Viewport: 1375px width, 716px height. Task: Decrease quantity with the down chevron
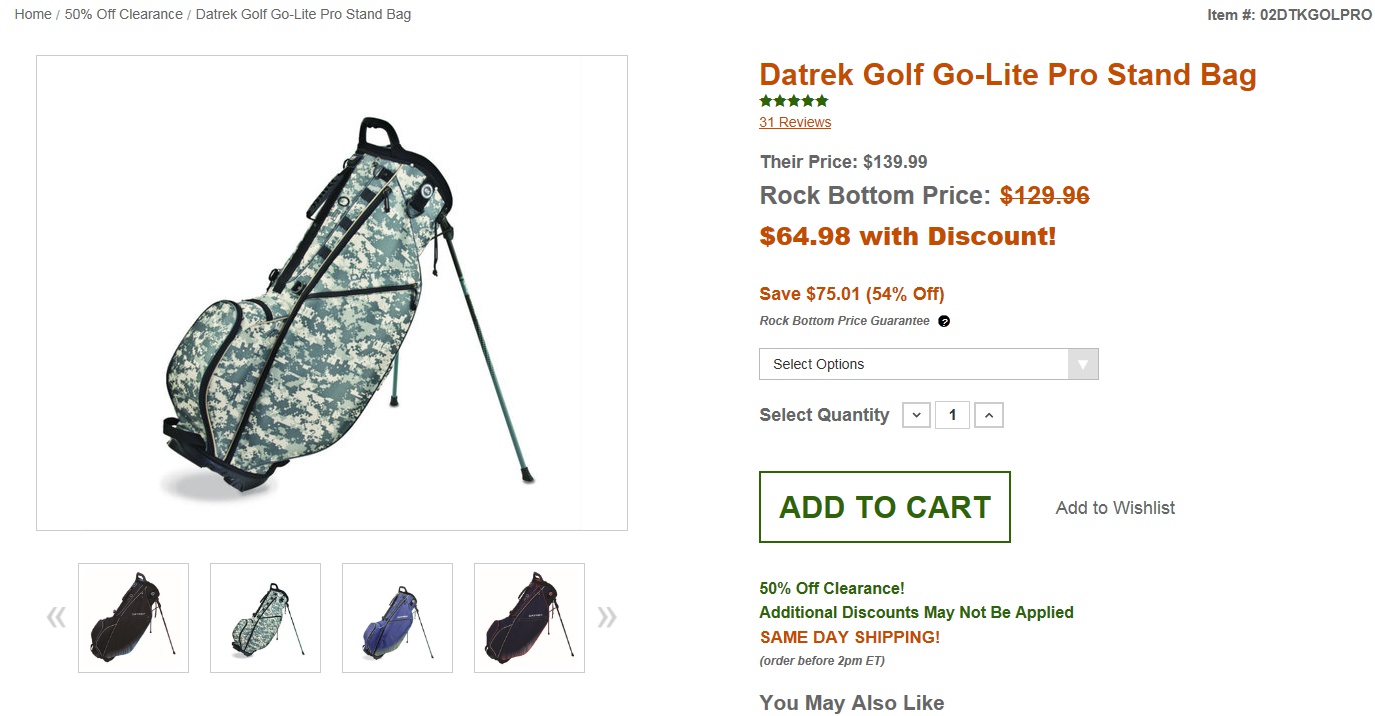click(x=916, y=415)
